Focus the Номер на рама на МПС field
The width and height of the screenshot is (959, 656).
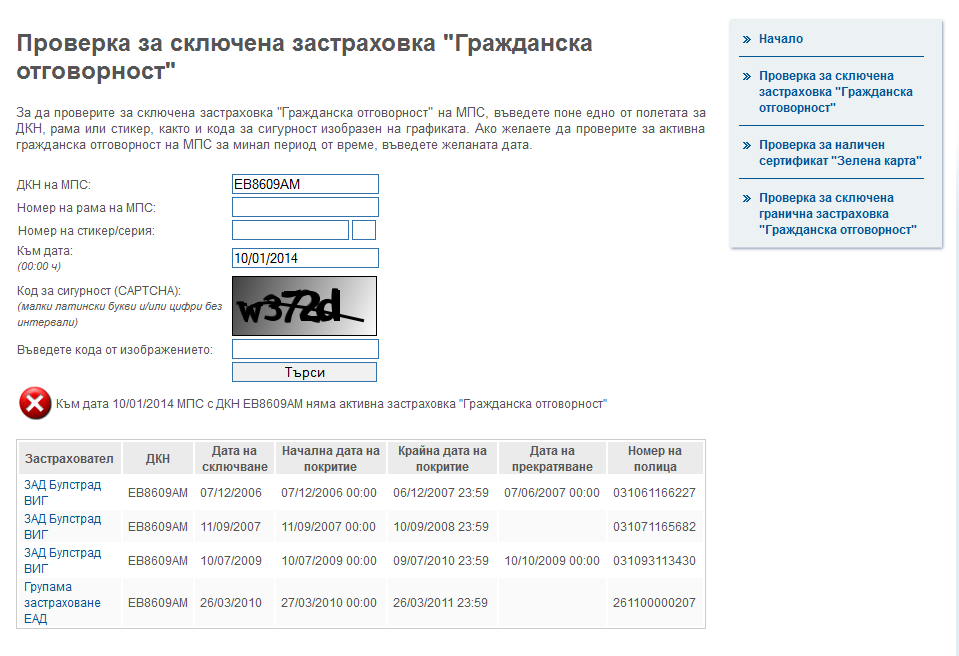305,207
